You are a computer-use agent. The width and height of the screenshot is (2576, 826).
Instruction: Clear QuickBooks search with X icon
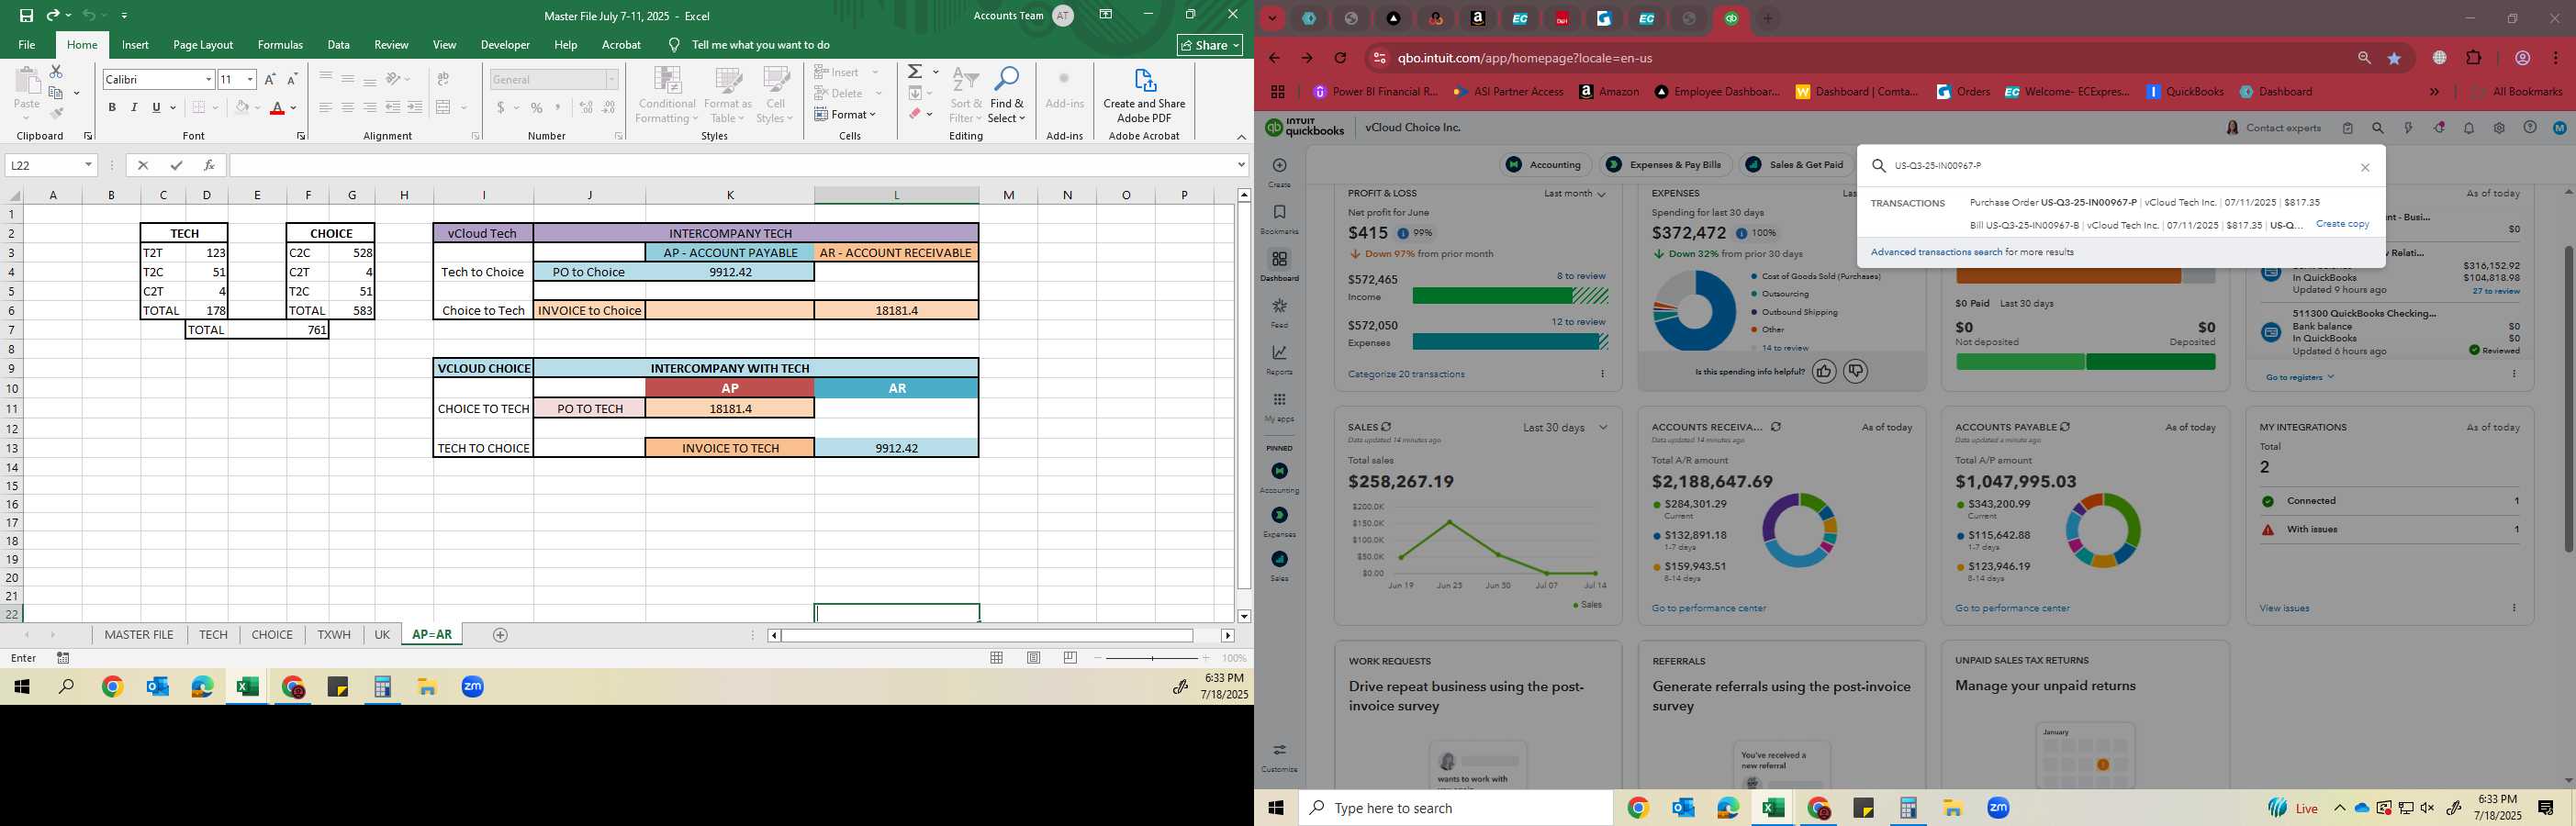tap(2365, 167)
